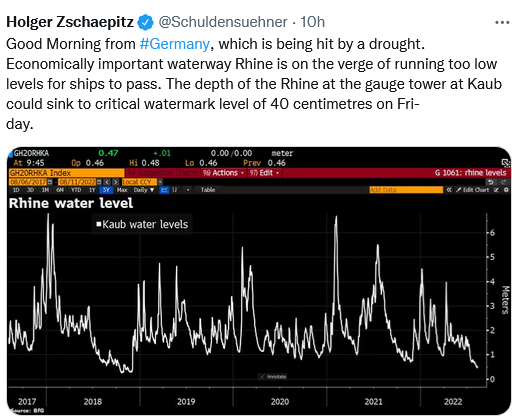Click the previous period arrow button

tap(107, 182)
